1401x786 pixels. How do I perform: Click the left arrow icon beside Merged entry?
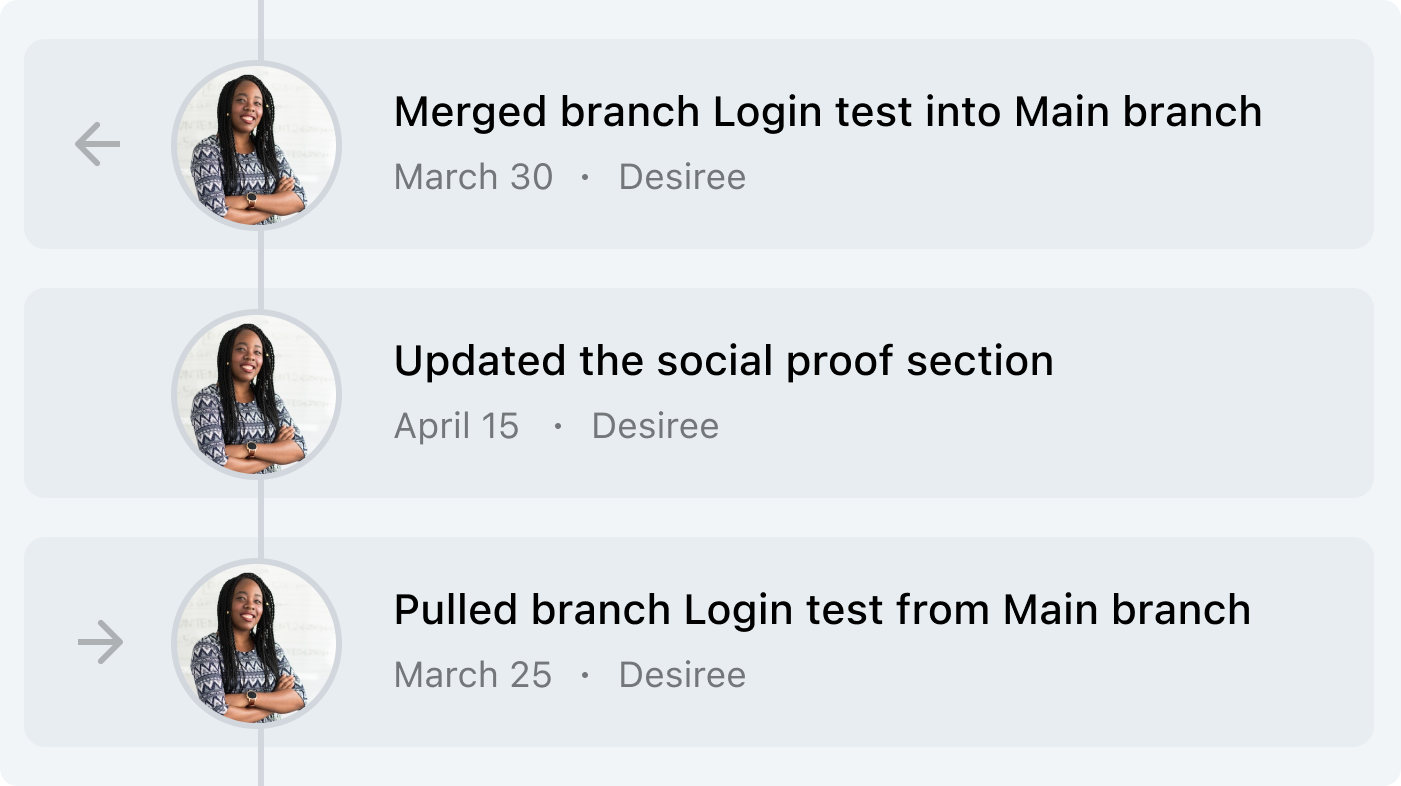98,144
